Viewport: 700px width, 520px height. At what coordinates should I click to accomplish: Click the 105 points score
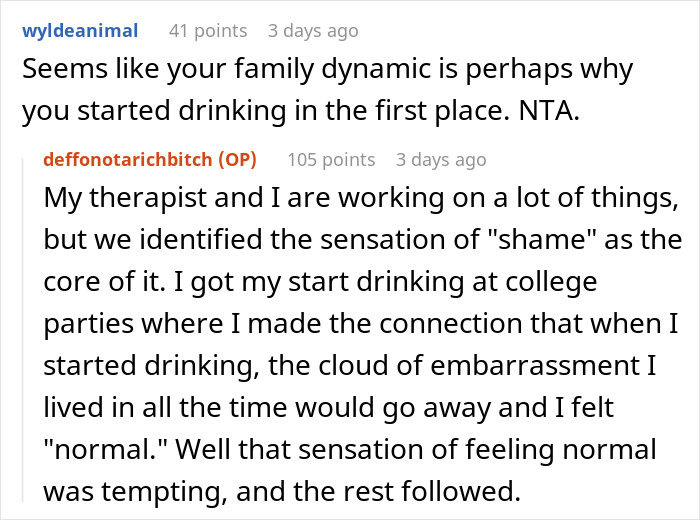(331, 160)
